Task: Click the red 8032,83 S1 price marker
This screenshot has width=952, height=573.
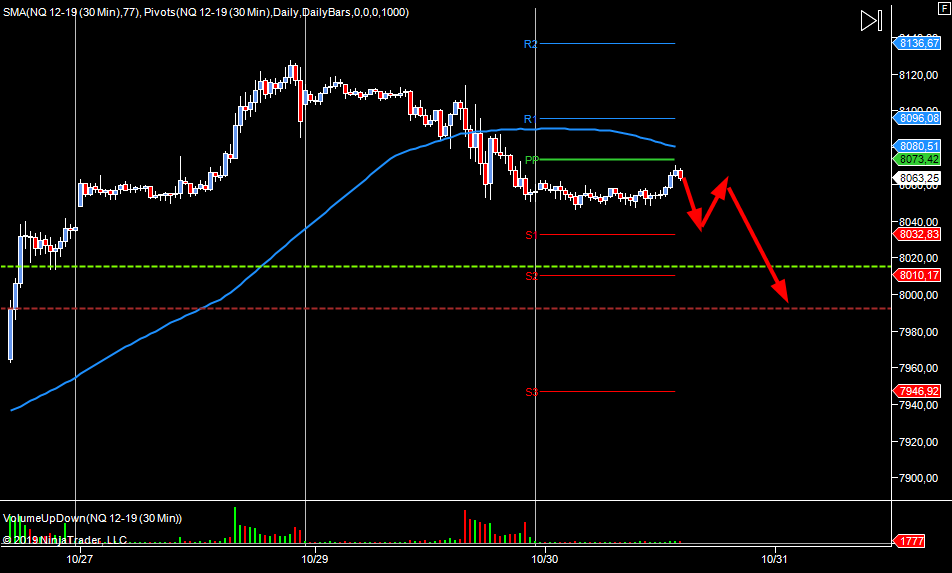Action: (x=918, y=234)
